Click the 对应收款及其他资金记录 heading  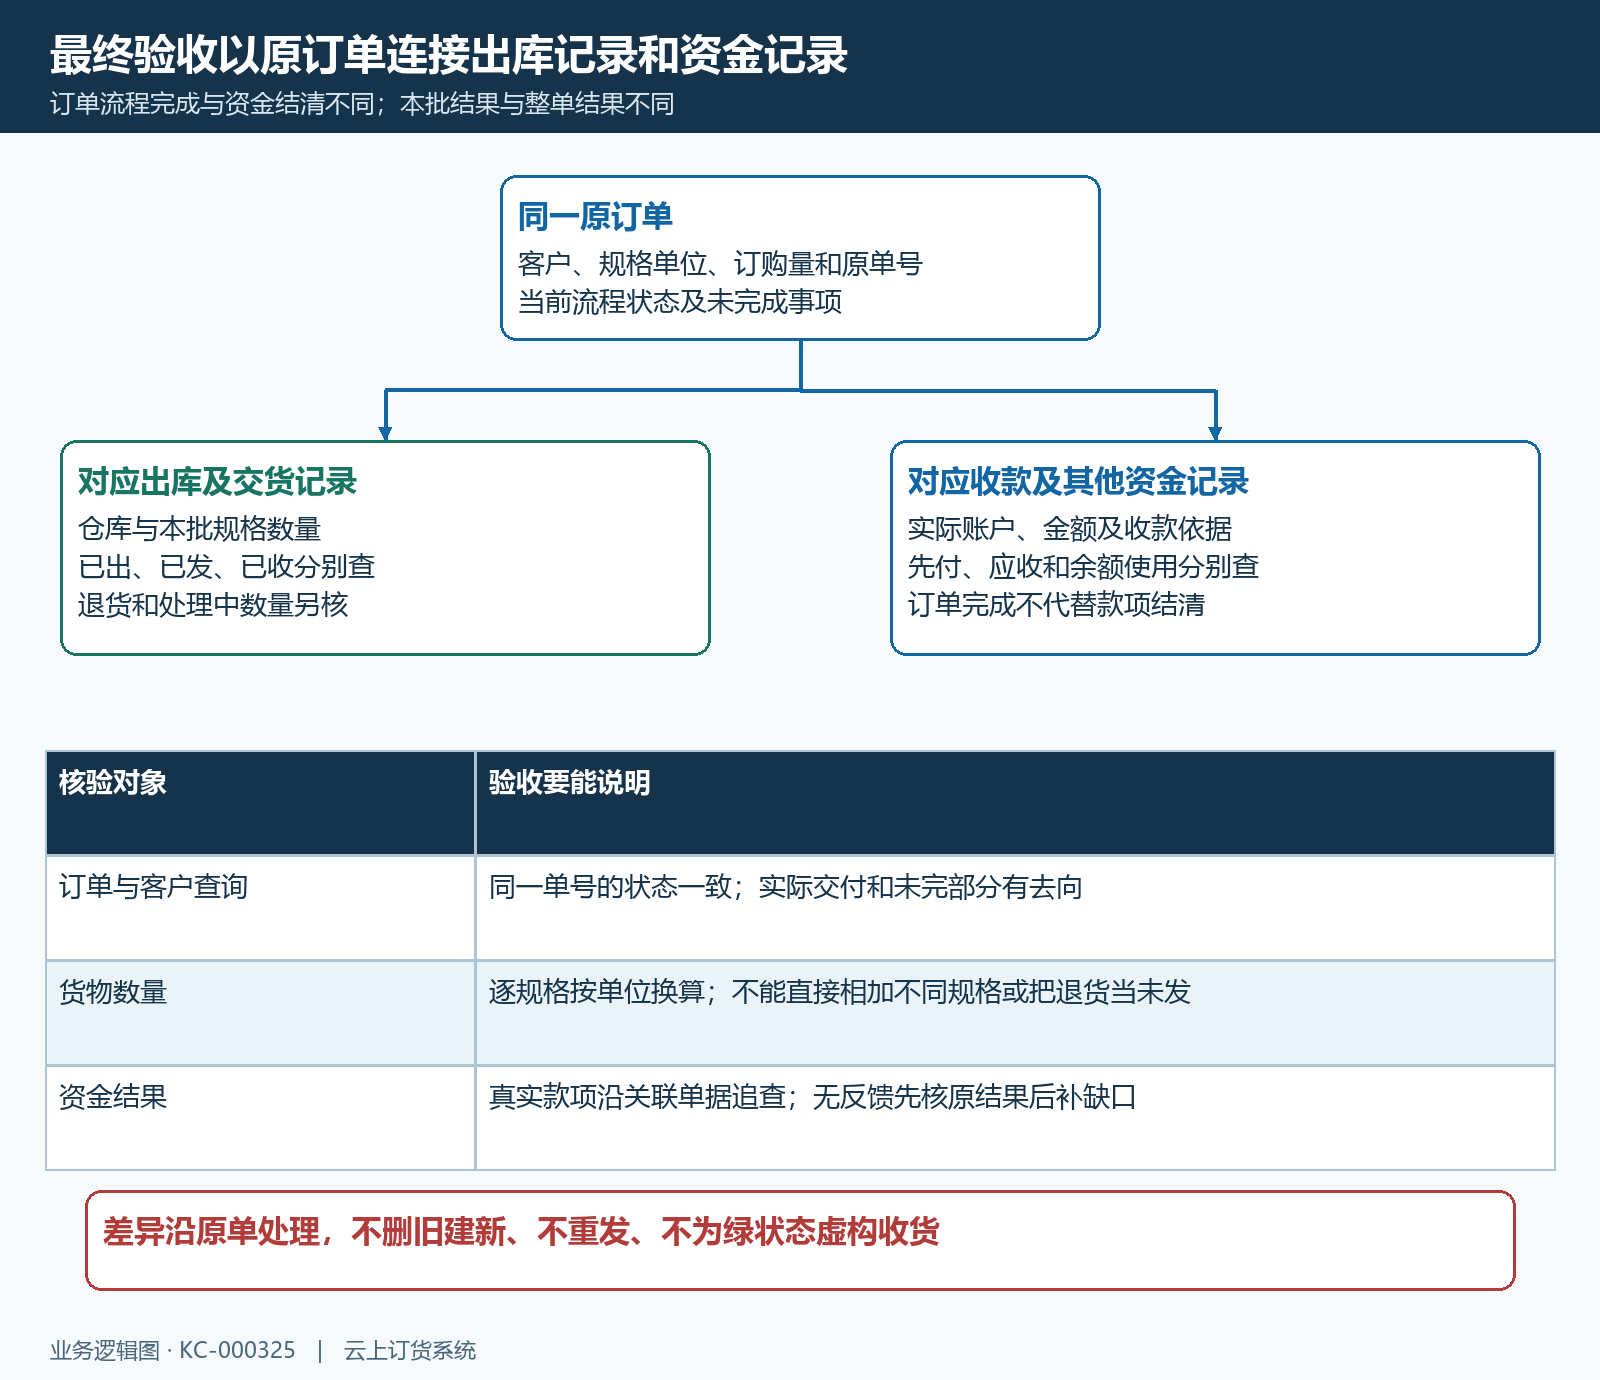[1078, 481]
